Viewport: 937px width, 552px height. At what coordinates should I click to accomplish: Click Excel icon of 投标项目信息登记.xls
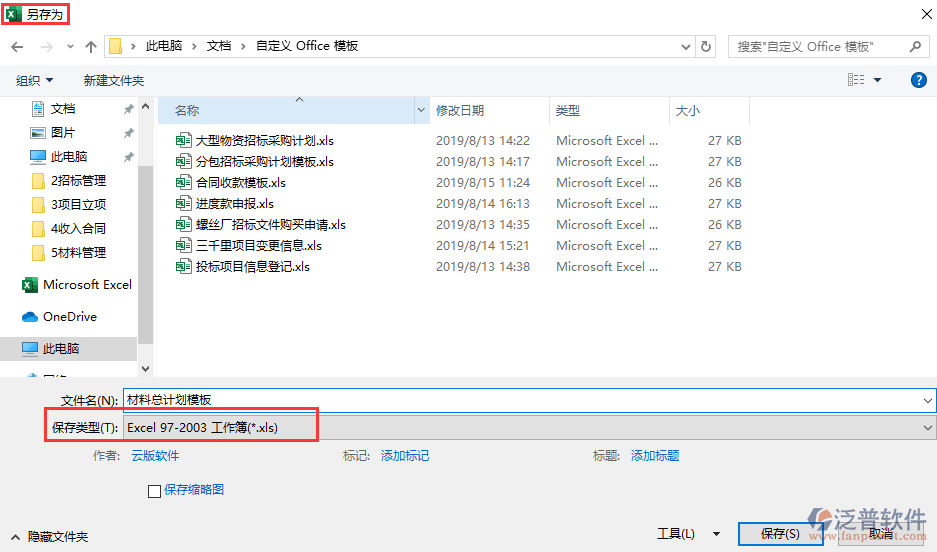(x=183, y=266)
